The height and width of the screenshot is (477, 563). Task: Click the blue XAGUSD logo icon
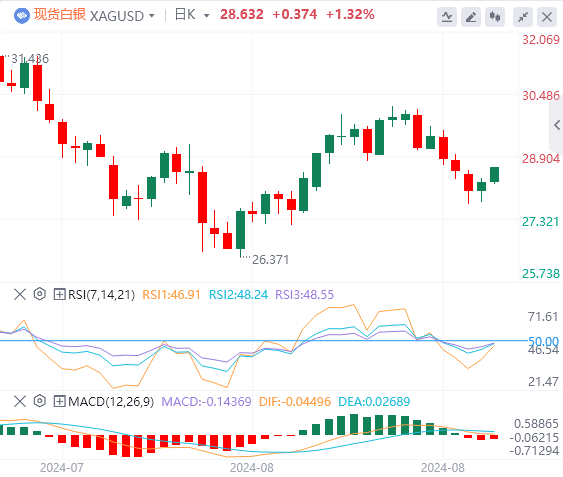[22, 16]
